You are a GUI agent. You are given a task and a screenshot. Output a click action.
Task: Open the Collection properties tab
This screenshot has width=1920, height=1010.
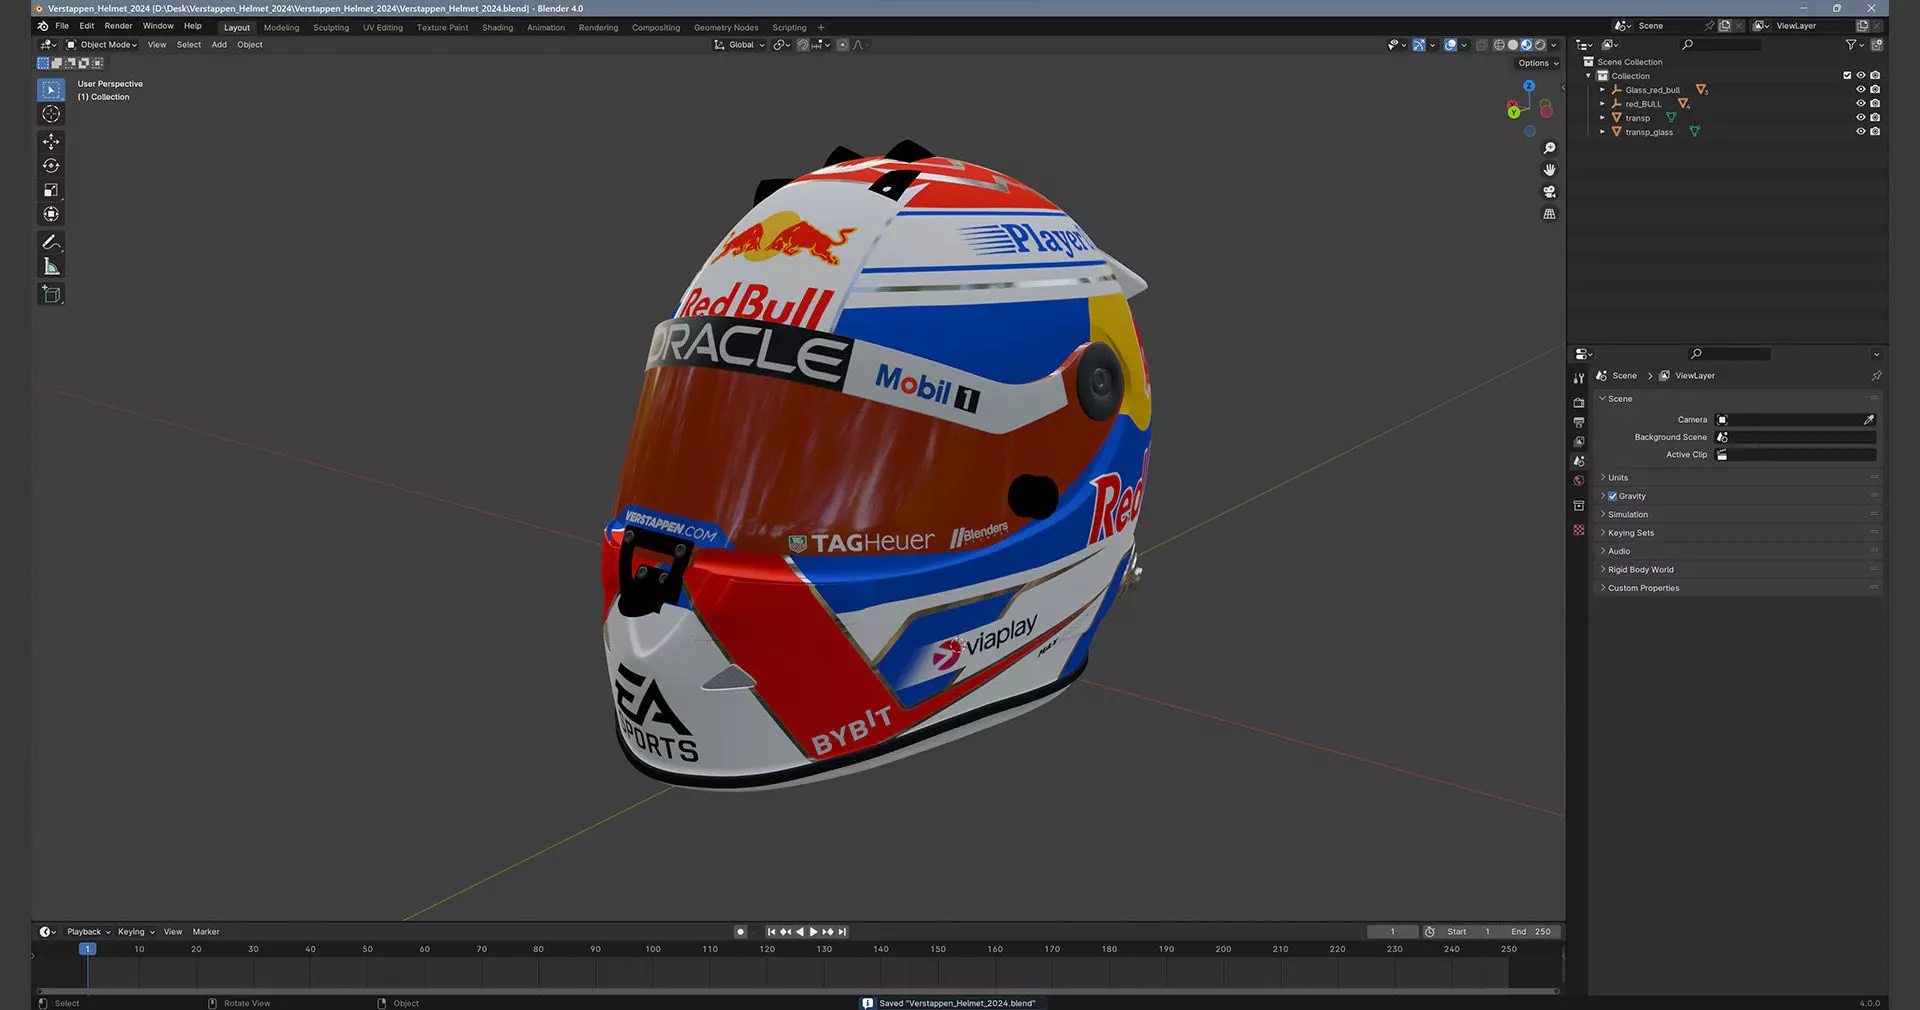pos(1579,506)
